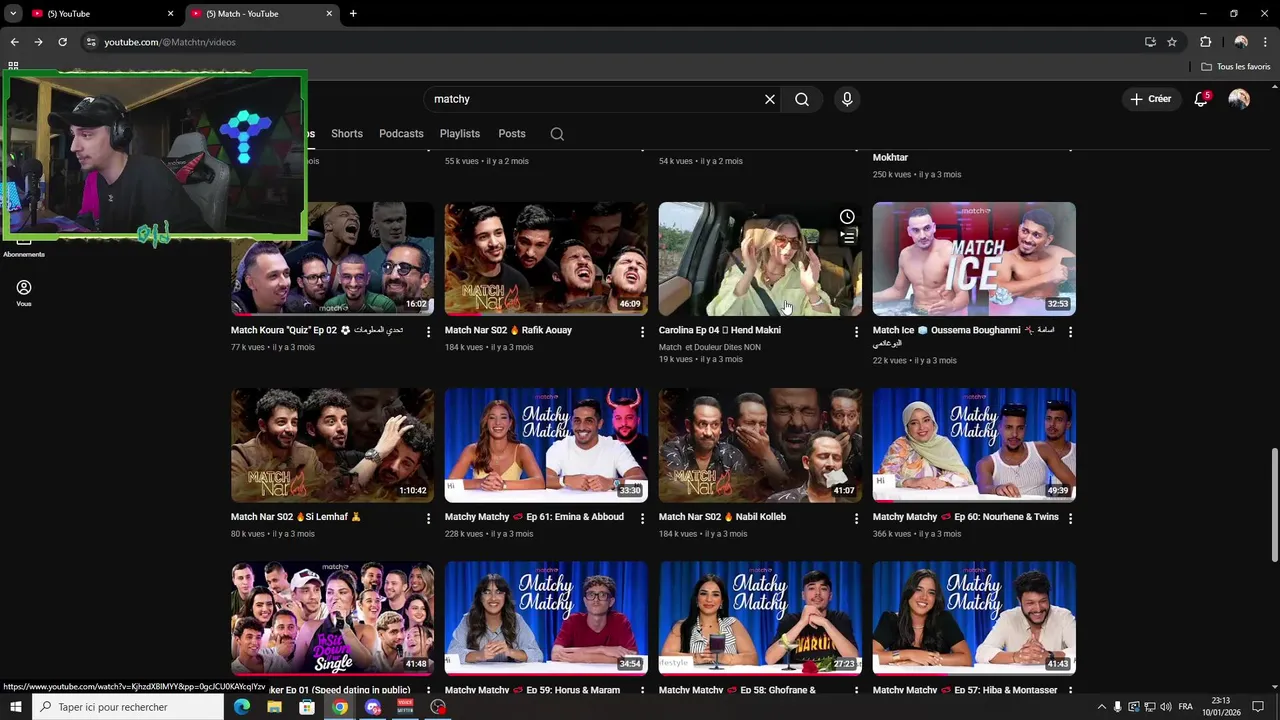Screen dimensions: 1280x720
Task: Click the install app icon in the address bar
Action: (x=1150, y=42)
